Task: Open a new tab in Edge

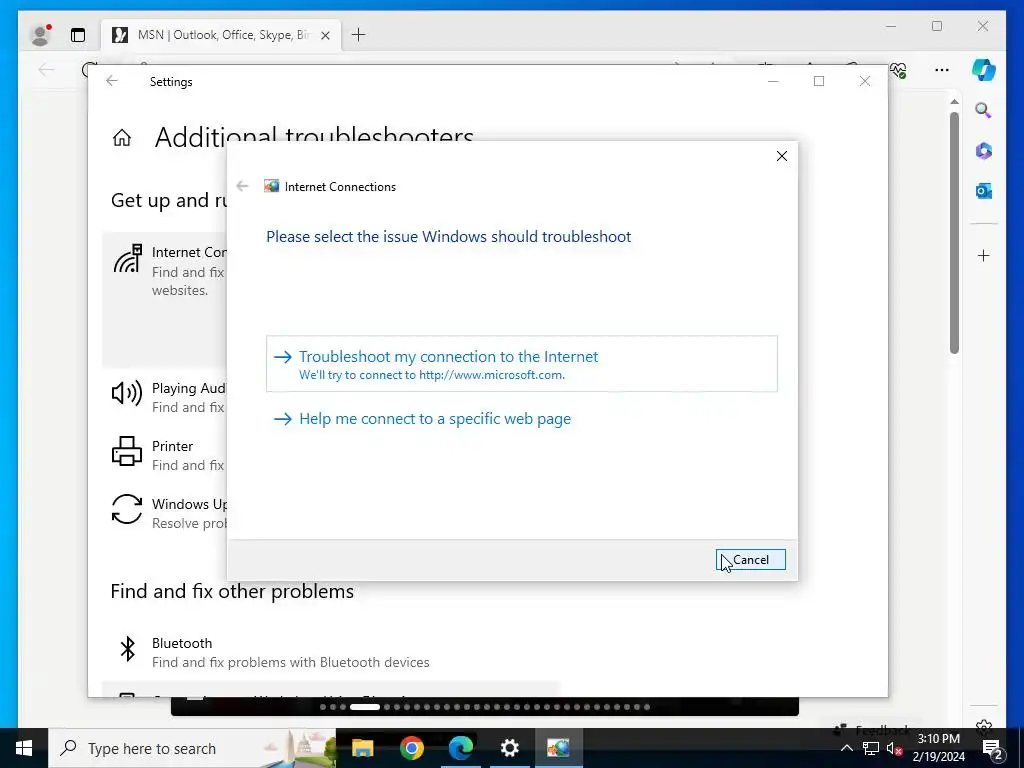Action: pos(359,35)
